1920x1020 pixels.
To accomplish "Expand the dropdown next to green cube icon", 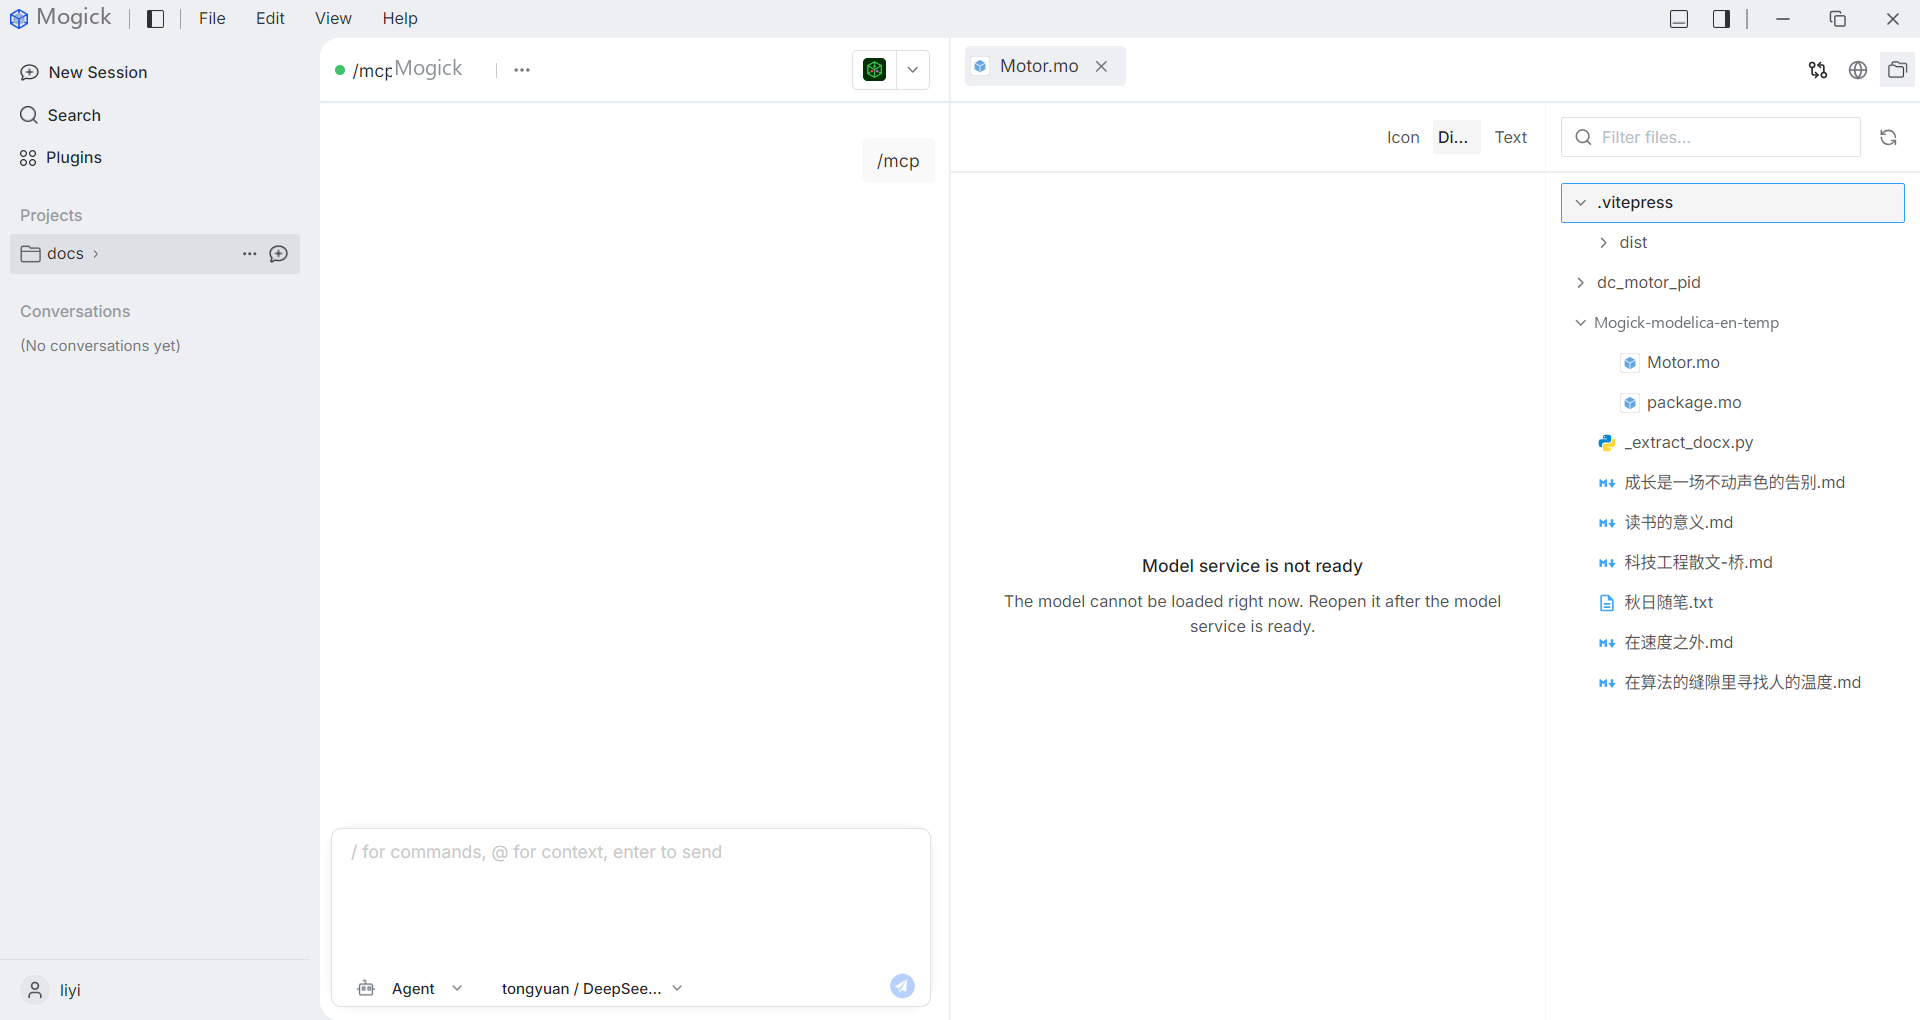I will pyautogui.click(x=913, y=70).
